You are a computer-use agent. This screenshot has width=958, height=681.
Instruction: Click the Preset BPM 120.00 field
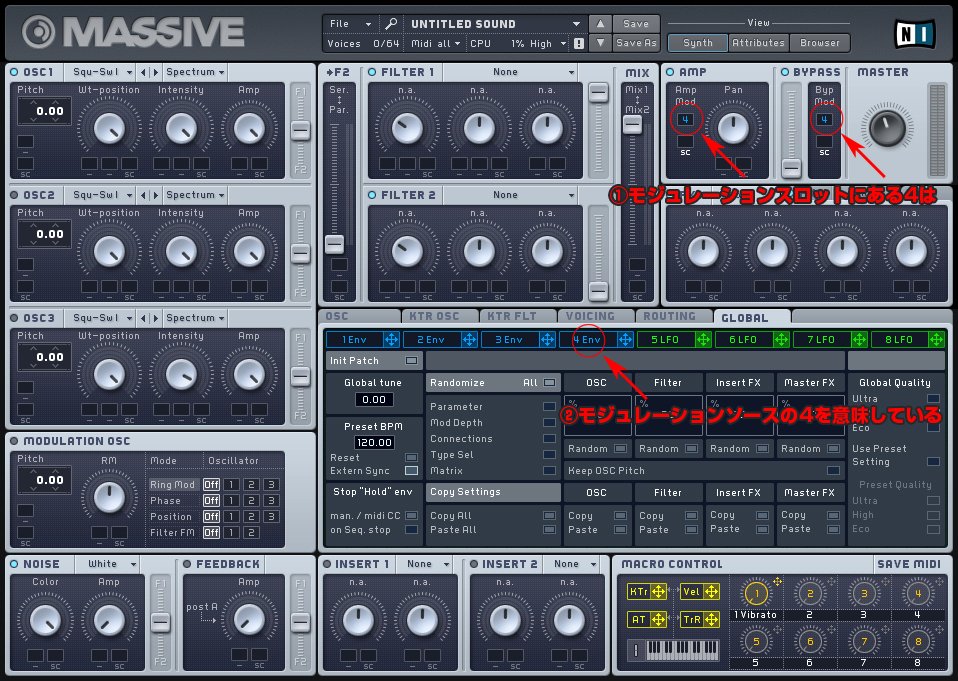(x=374, y=442)
